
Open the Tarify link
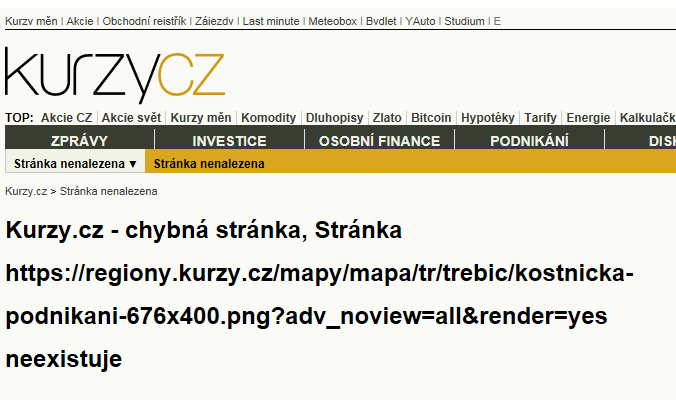click(x=541, y=118)
